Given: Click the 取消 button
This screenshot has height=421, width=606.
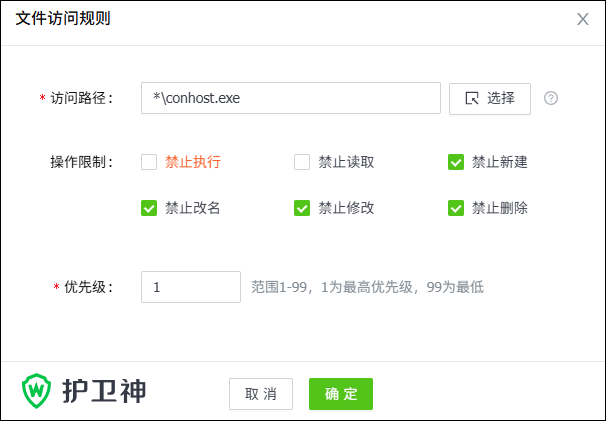Looking at the screenshot, I should 261,394.
